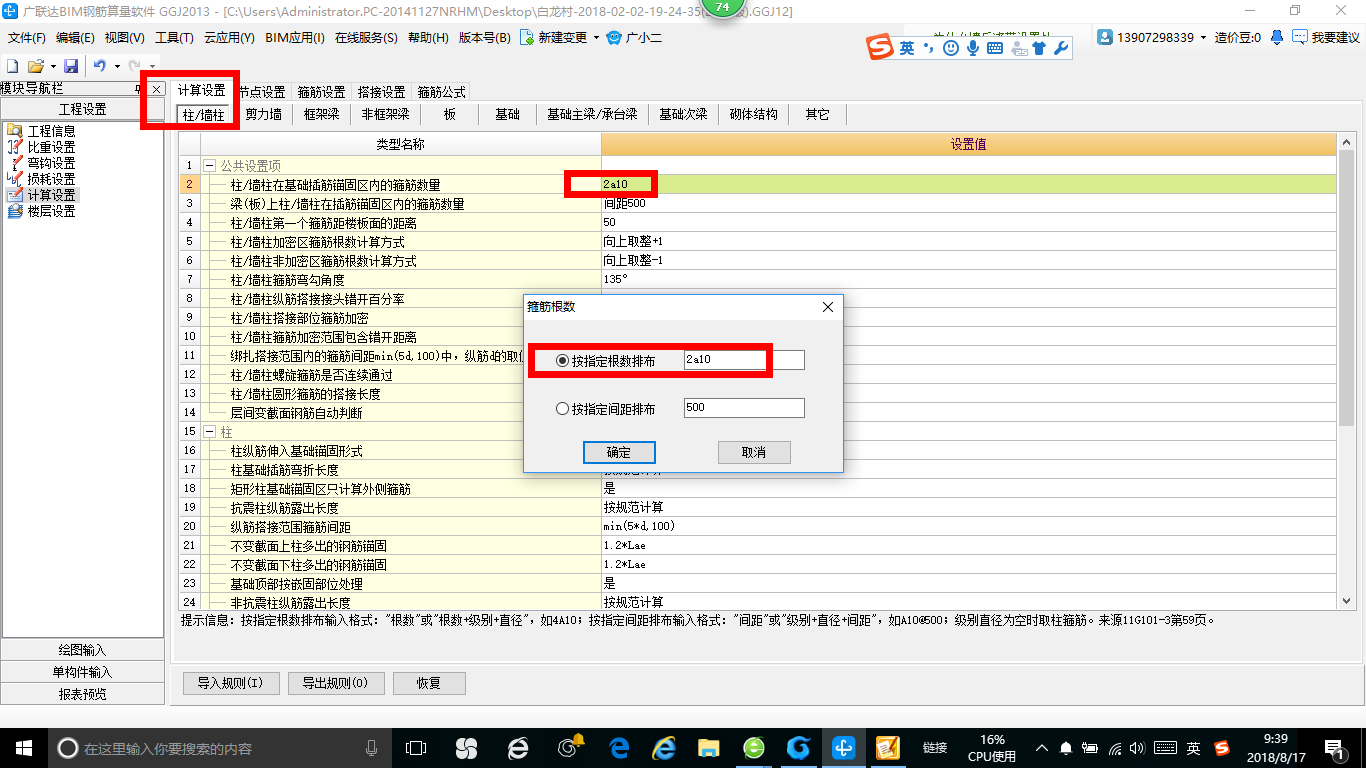Click the 导入规则(I) button
The image size is (1366, 768).
[230, 684]
